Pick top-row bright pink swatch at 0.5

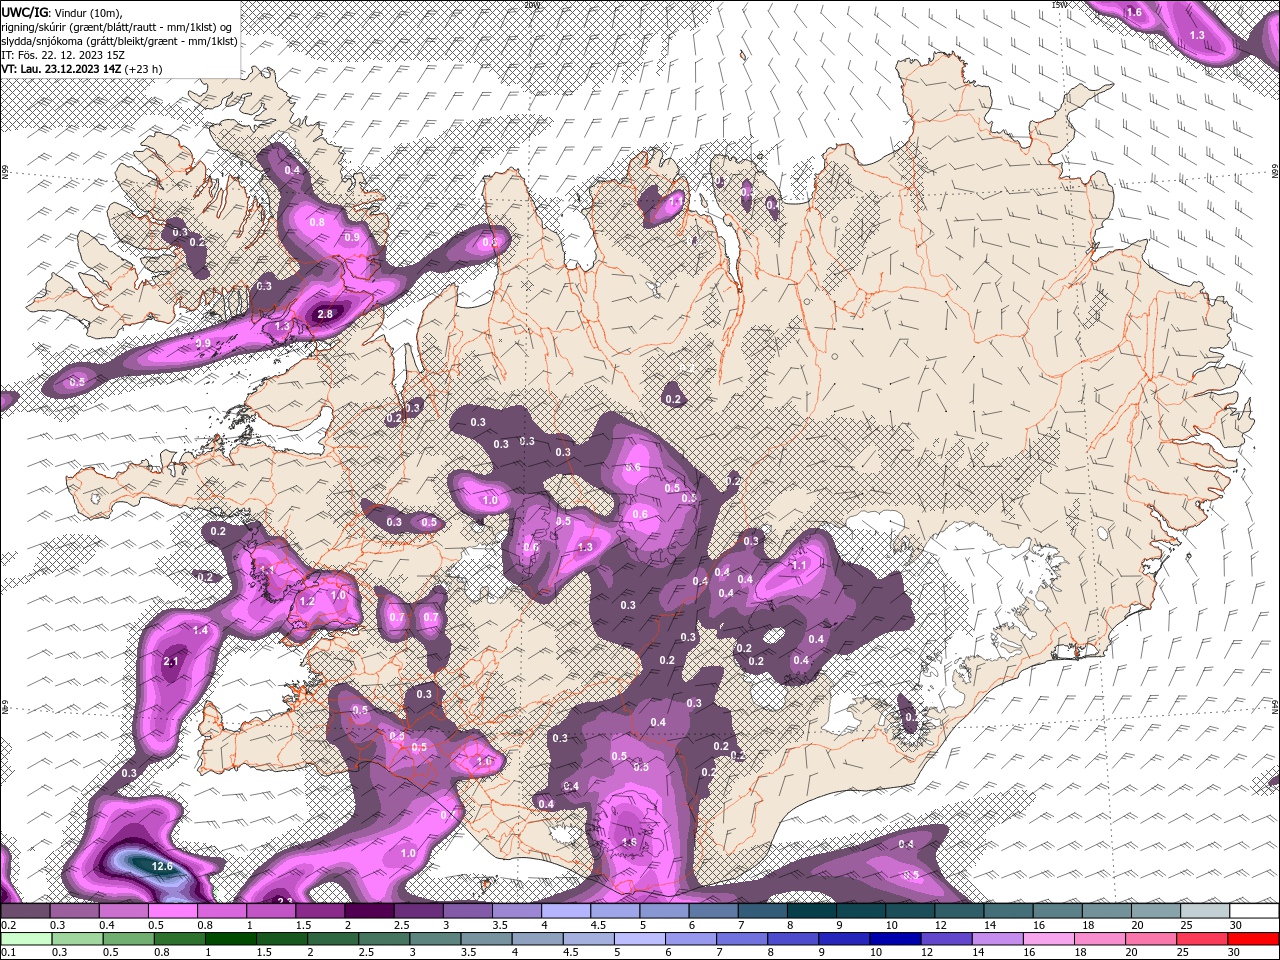click(x=171, y=910)
